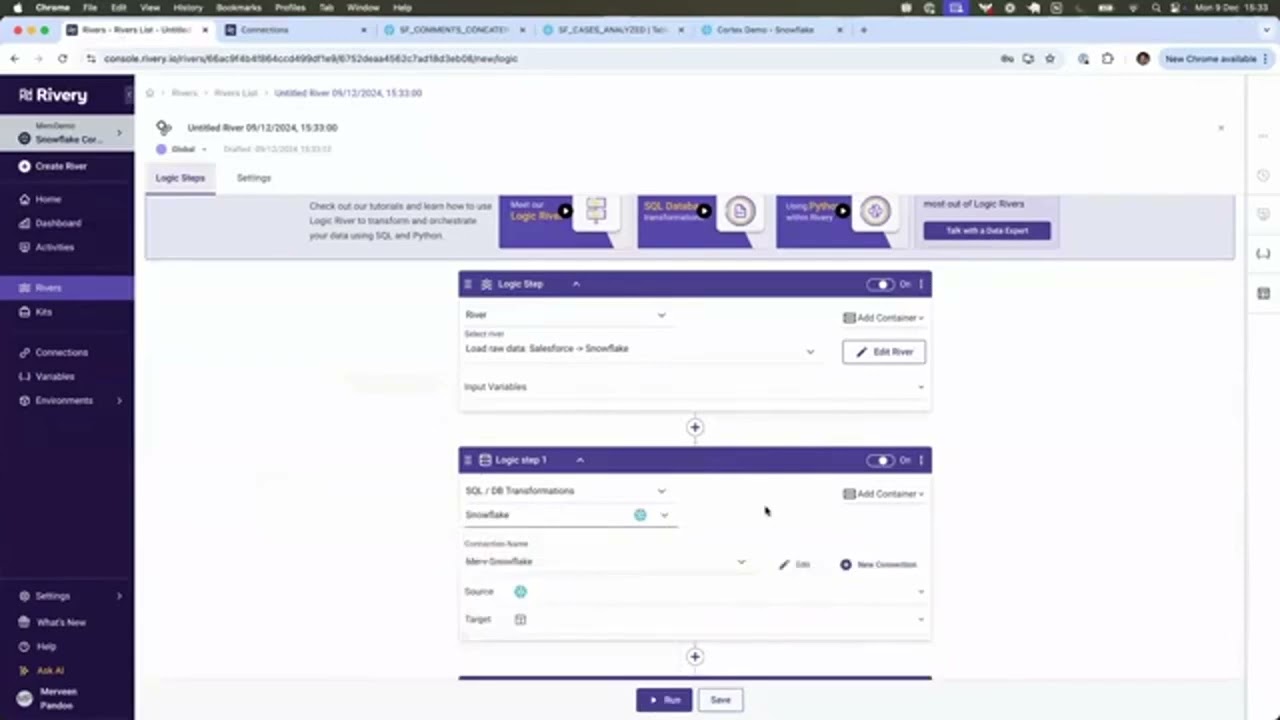This screenshot has height=720, width=1280.
Task: Play the Using Python within Rivery video
Action: [x=843, y=211]
